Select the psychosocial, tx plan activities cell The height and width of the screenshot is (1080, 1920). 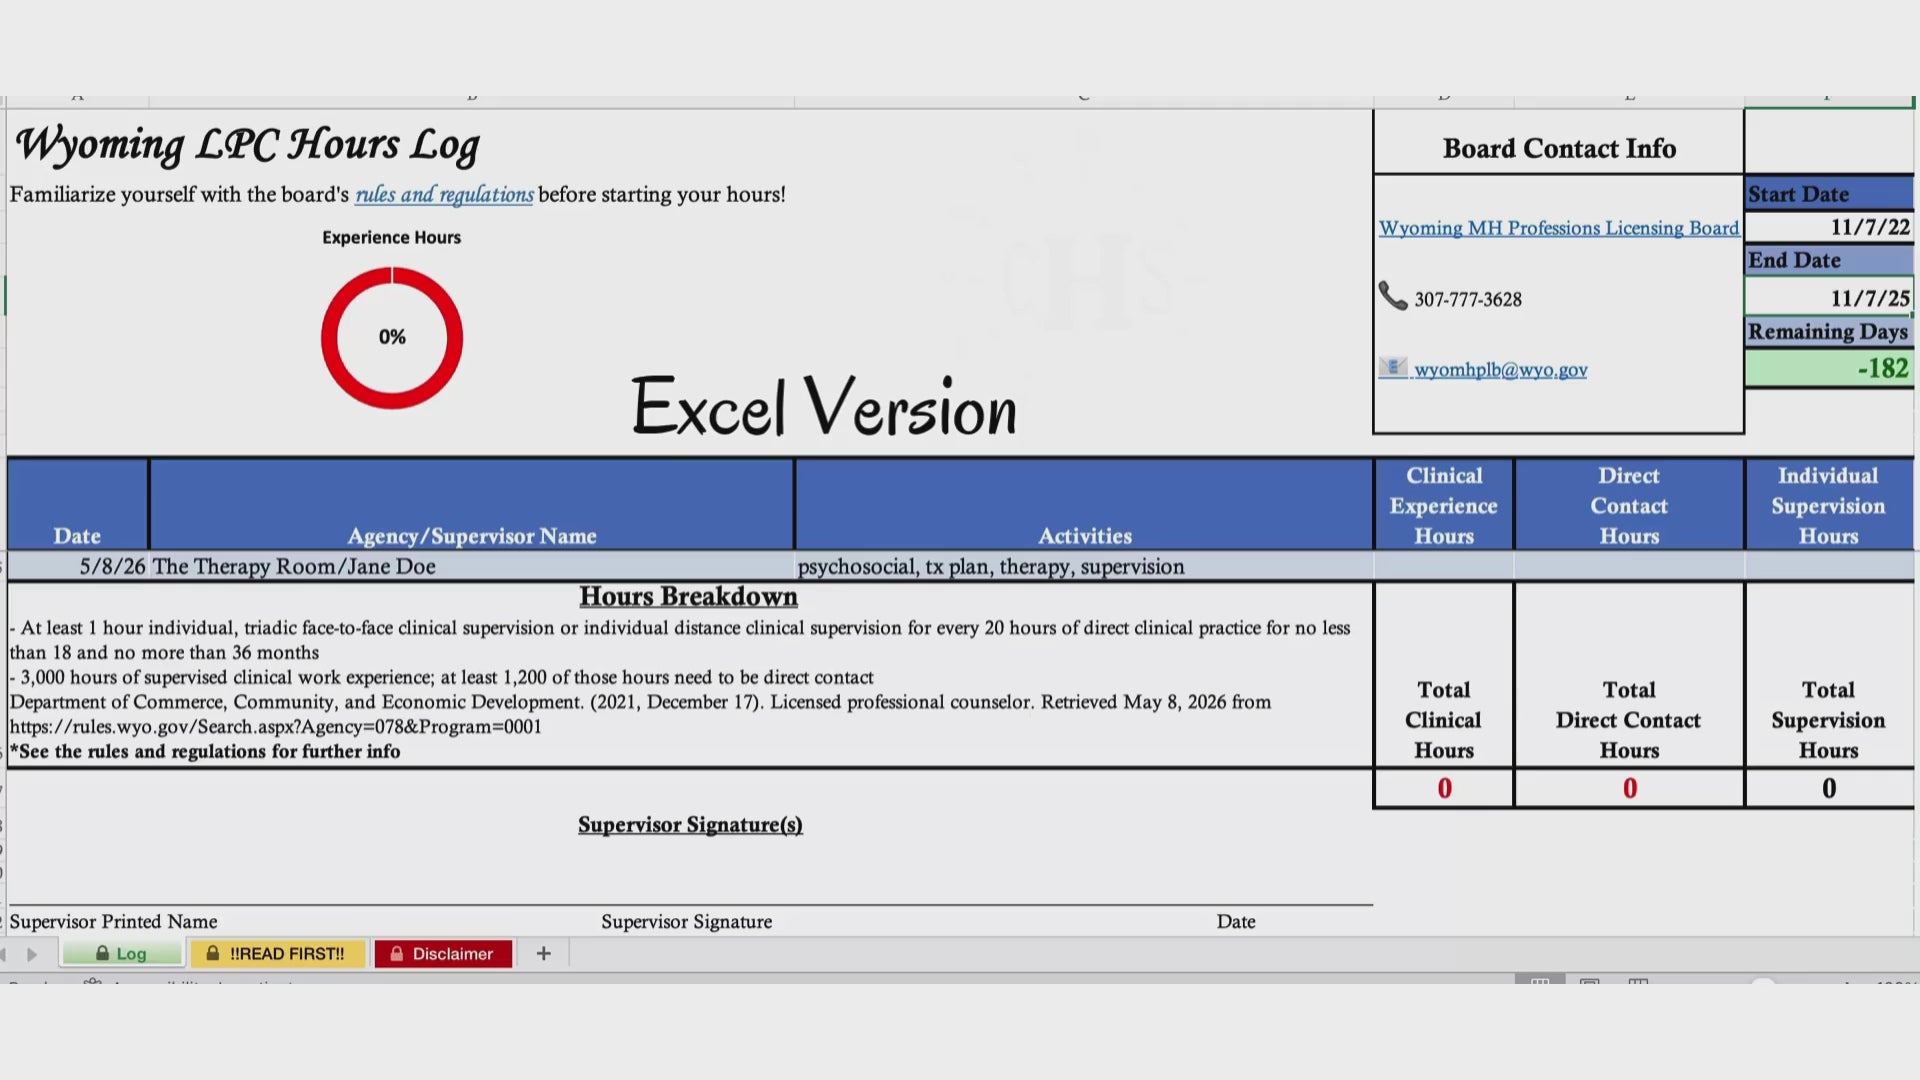pos(1085,566)
